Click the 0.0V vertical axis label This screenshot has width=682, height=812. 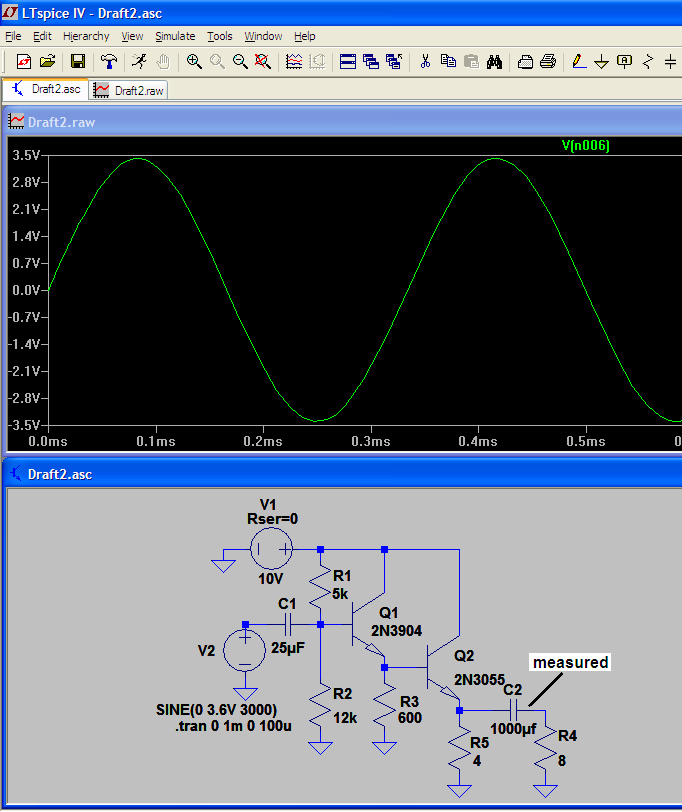(x=26, y=290)
